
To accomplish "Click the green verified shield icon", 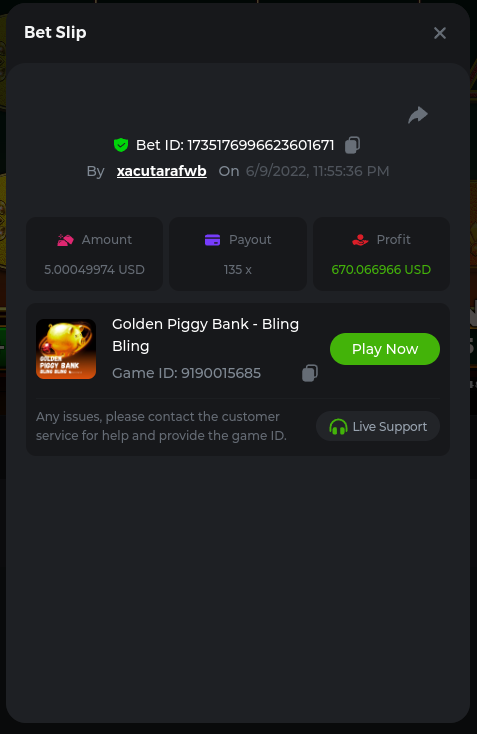I will tap(121, 145).
